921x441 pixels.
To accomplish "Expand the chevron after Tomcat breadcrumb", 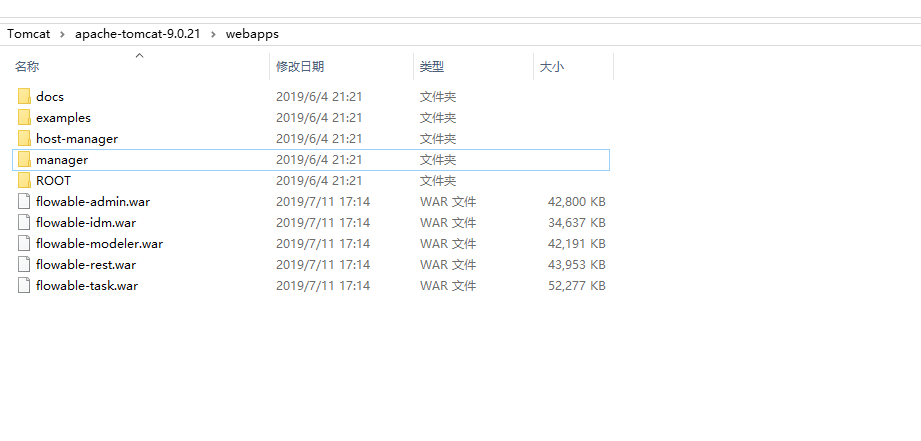I will click(62, 34).
